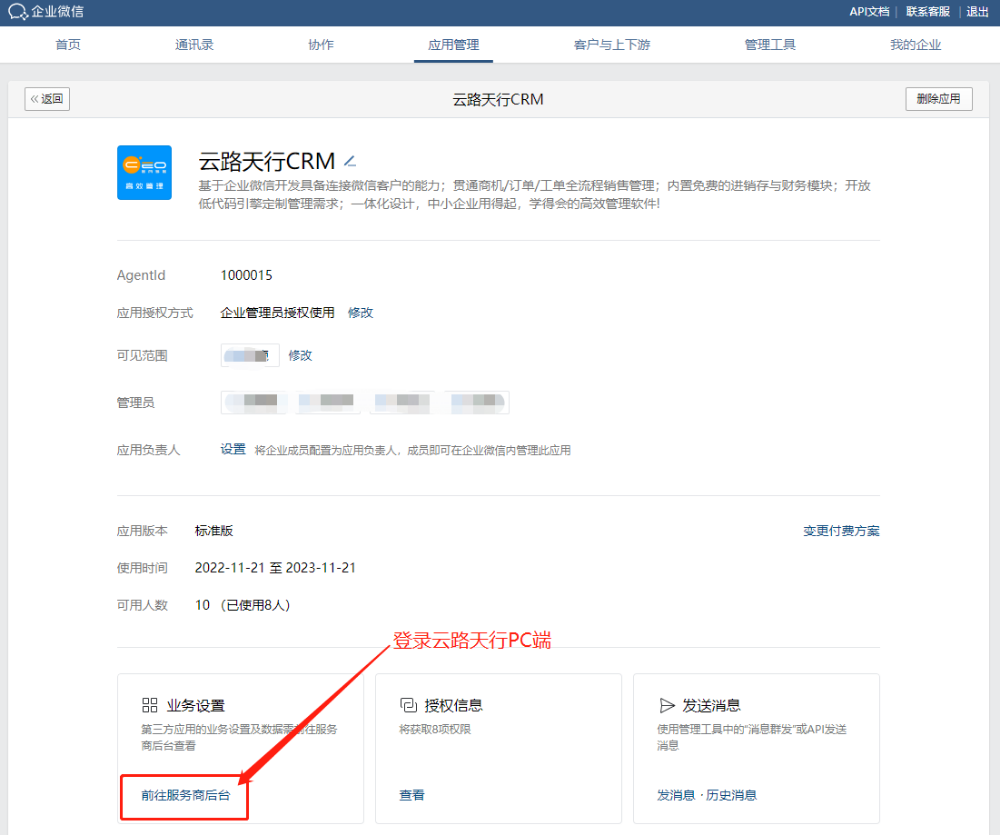Click the AgentId value 1000015
This screenshot has height=835, width=1000.
pyautogui.click(x=246, y=275)
